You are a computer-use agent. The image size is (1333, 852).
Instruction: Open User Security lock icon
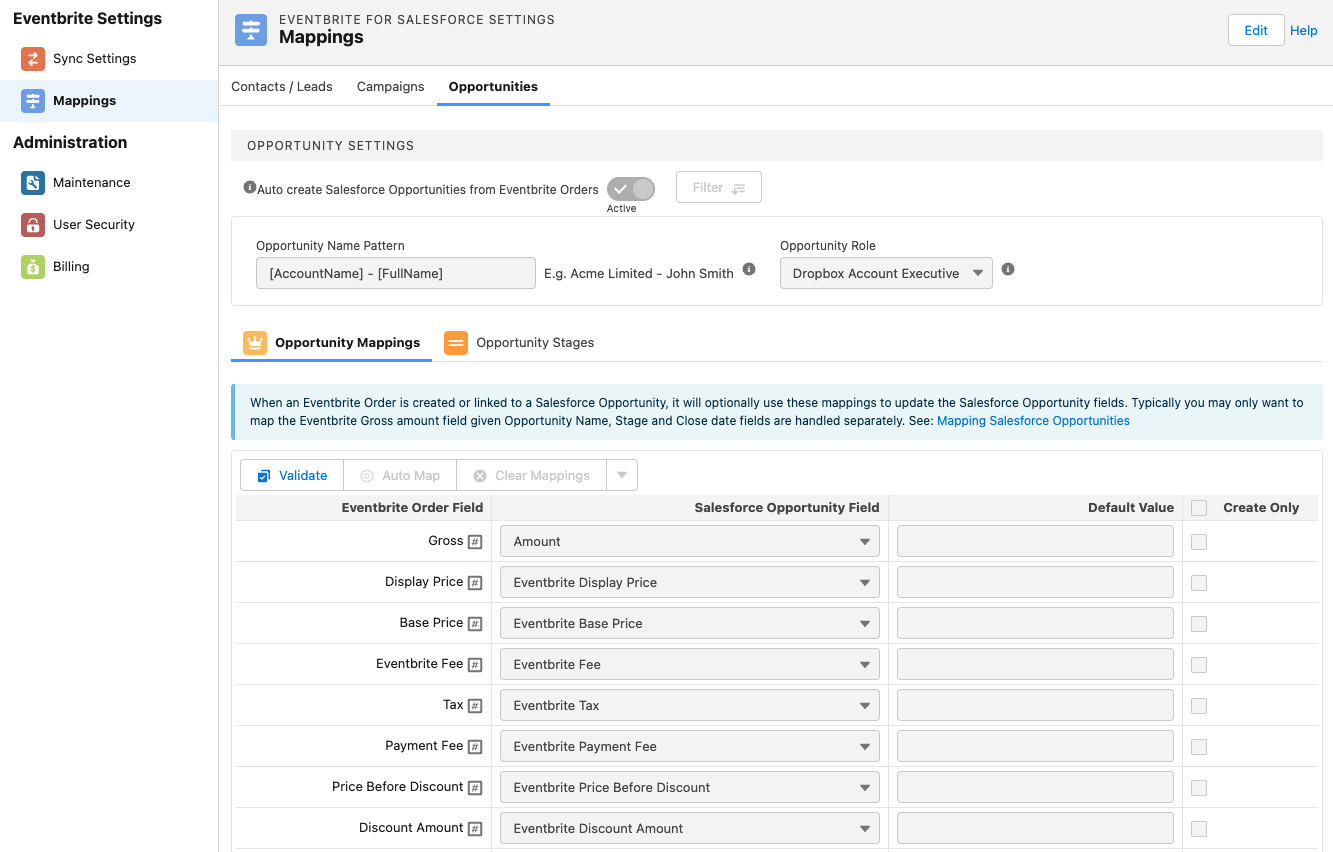33,225
